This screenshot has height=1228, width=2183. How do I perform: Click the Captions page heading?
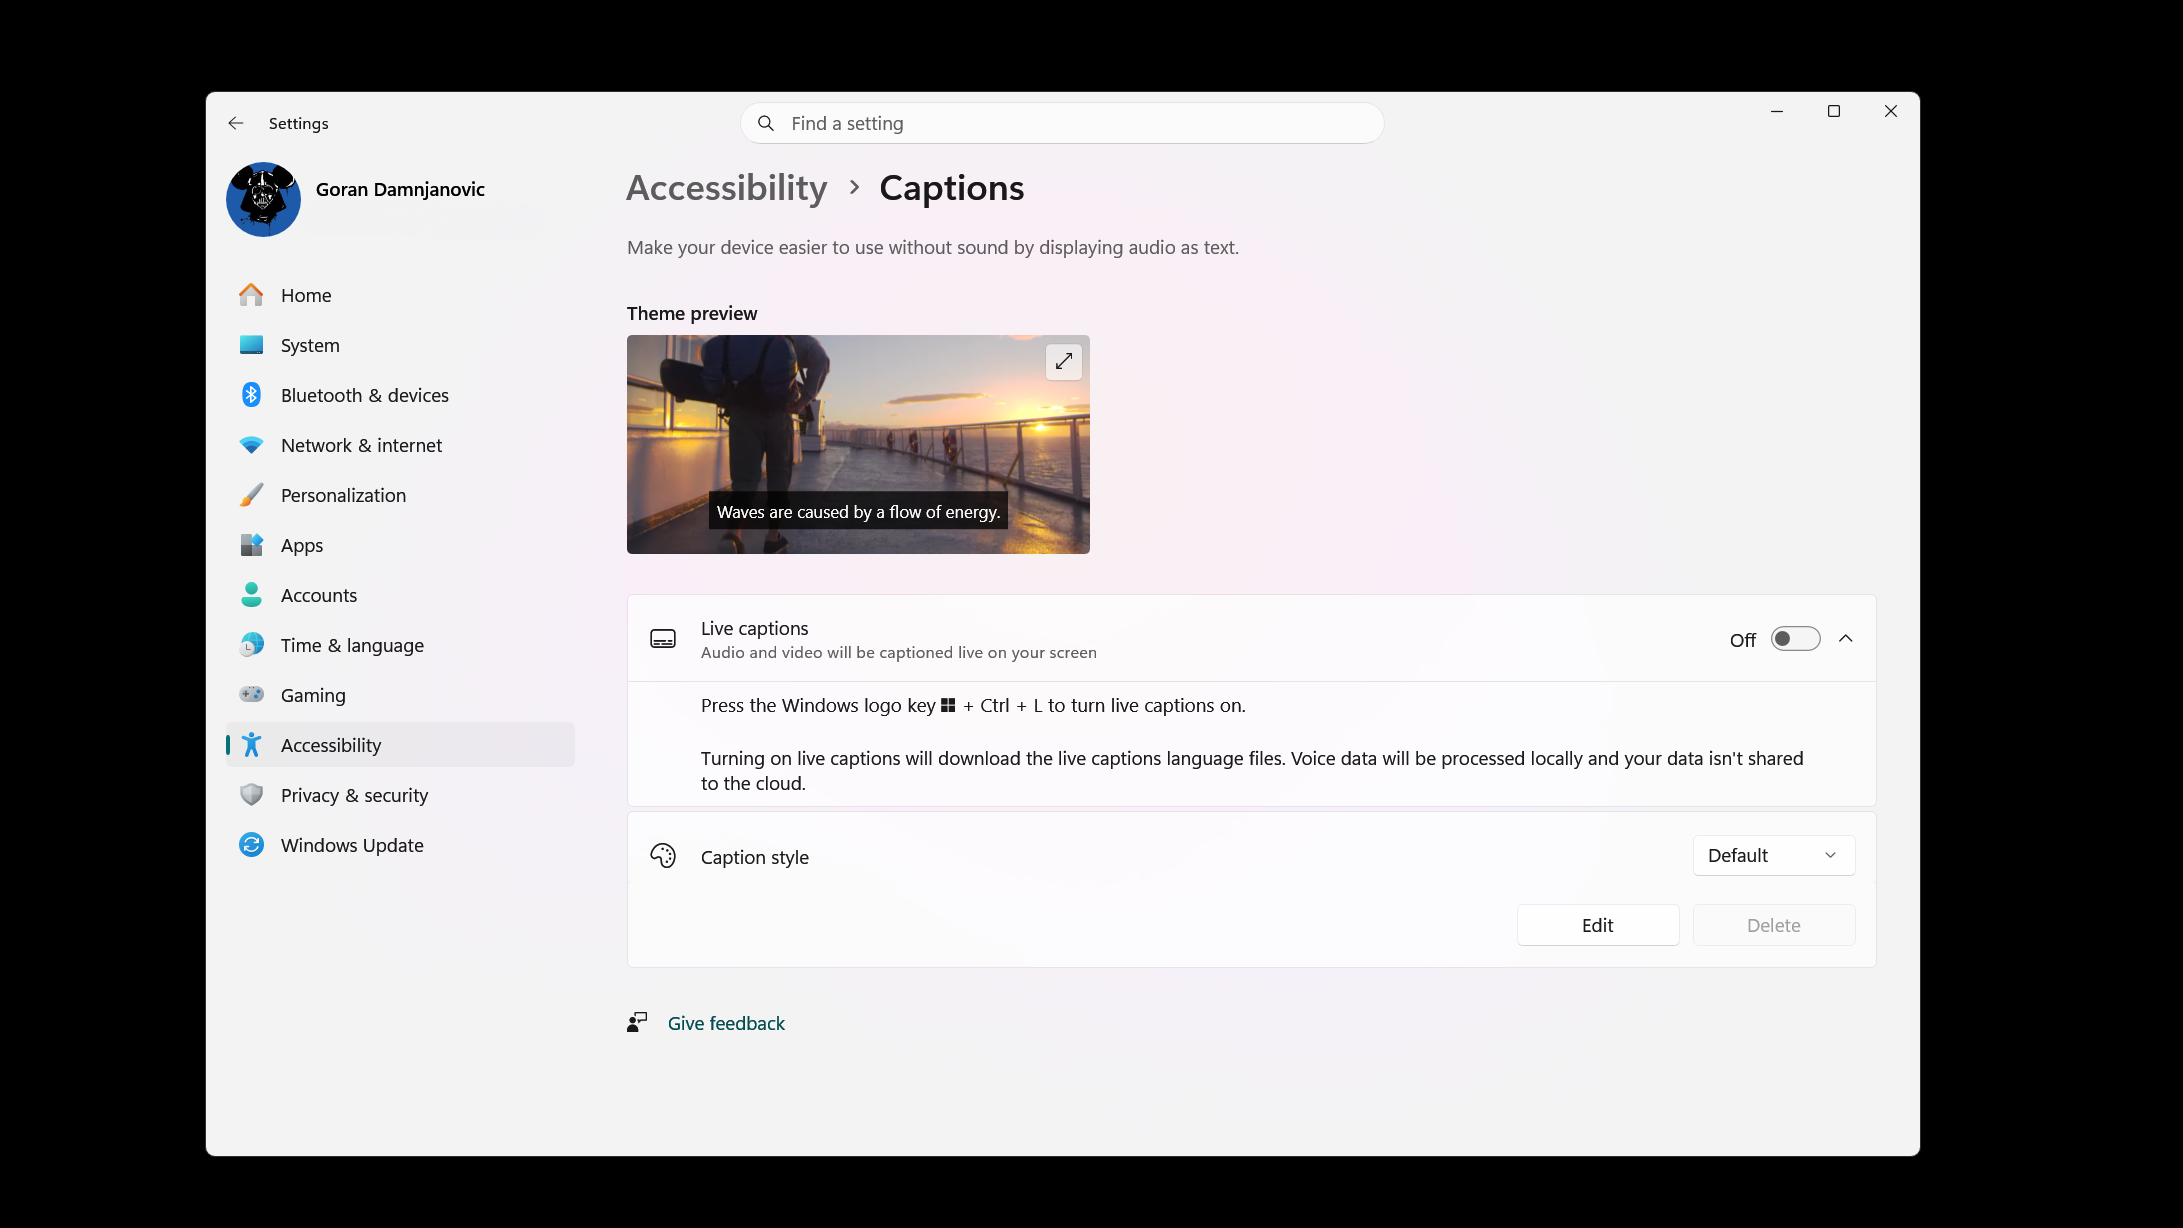[951, 188]
